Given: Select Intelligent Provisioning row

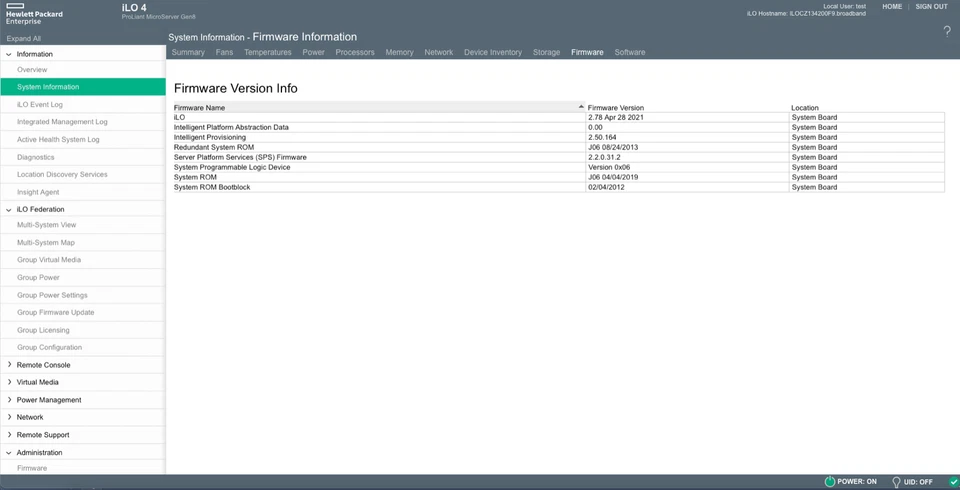Looking at the screenshot, I should point(559,137).
